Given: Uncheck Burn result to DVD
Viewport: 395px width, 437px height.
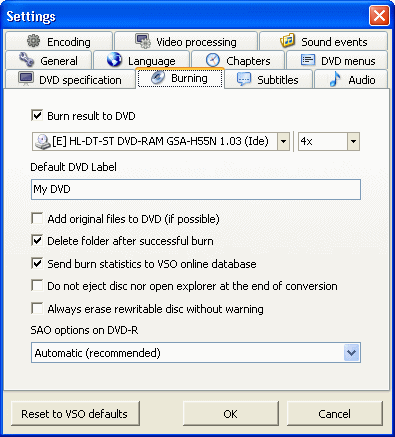Looking at the screenshot, I should pos(37,115).
